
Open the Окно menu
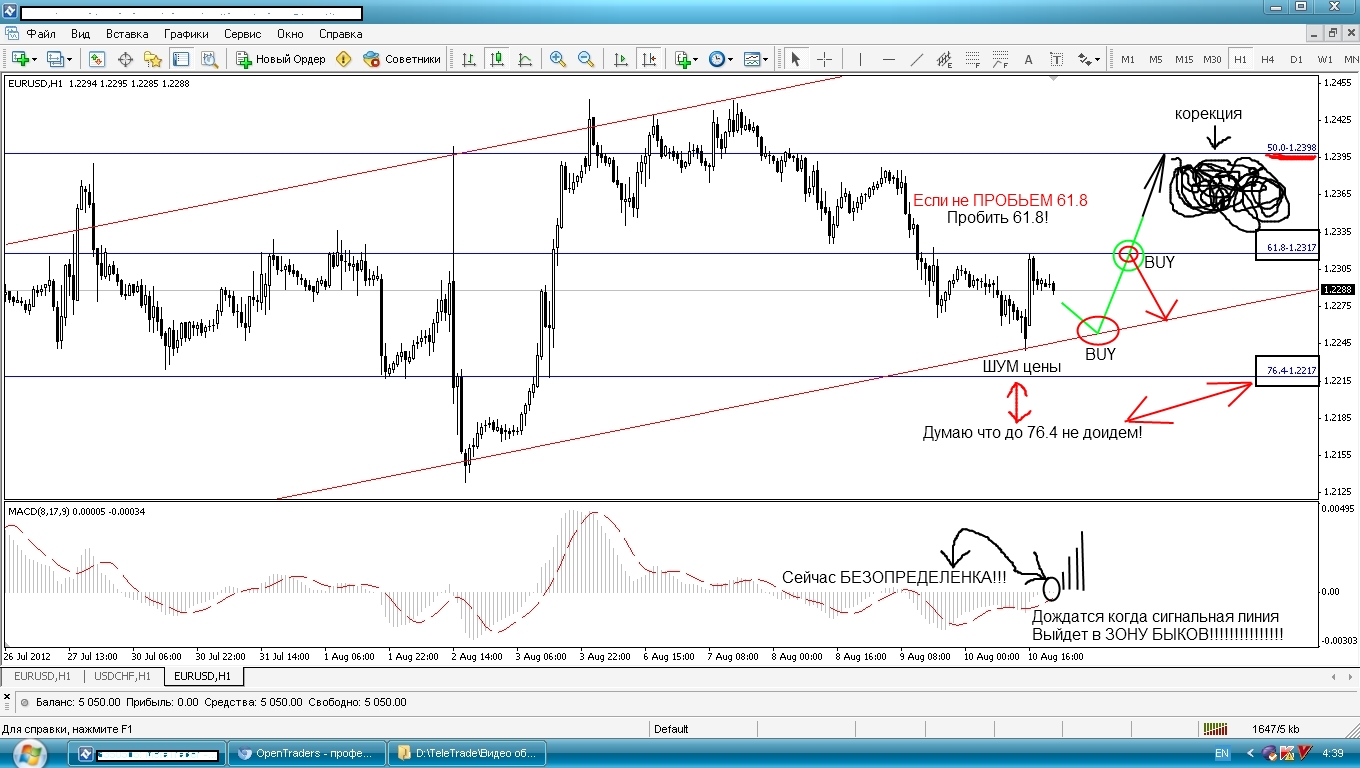coord(290,34)
